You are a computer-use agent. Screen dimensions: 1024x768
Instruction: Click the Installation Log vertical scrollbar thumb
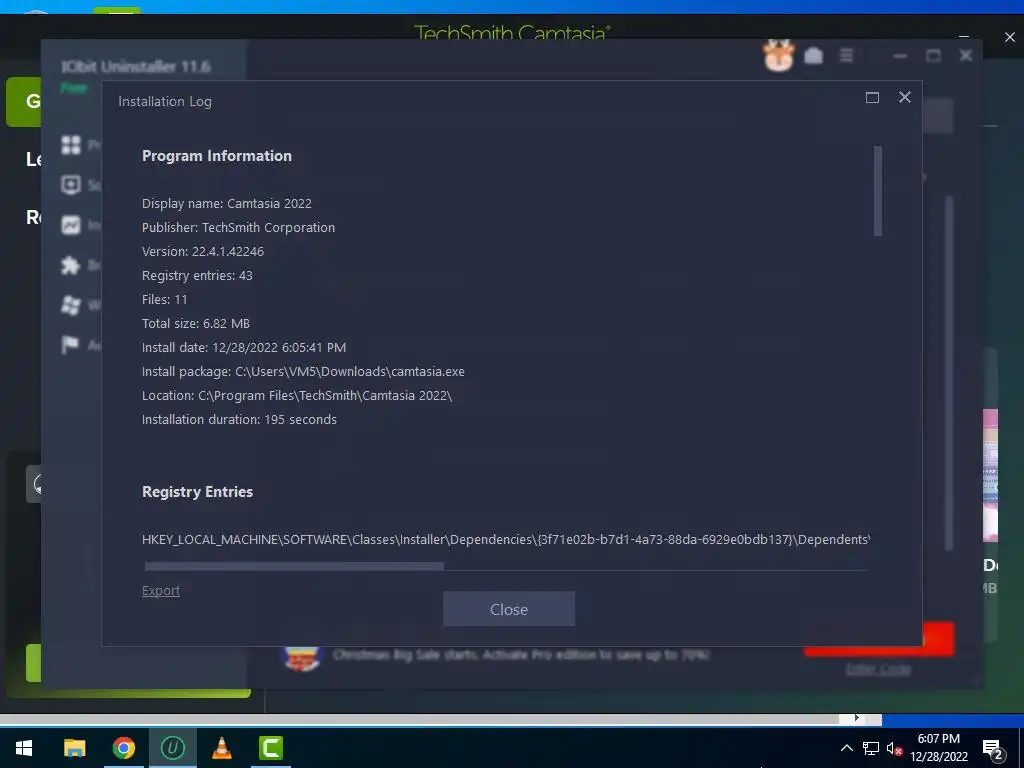tap(878, 191)
